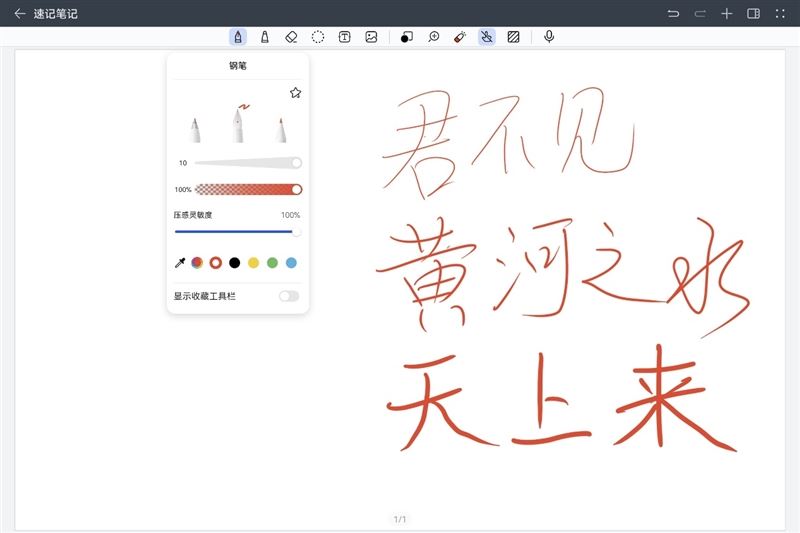Toggle the 显示收藏工具栏 switch
Screen dimensions: 800x533
(289, 296)
